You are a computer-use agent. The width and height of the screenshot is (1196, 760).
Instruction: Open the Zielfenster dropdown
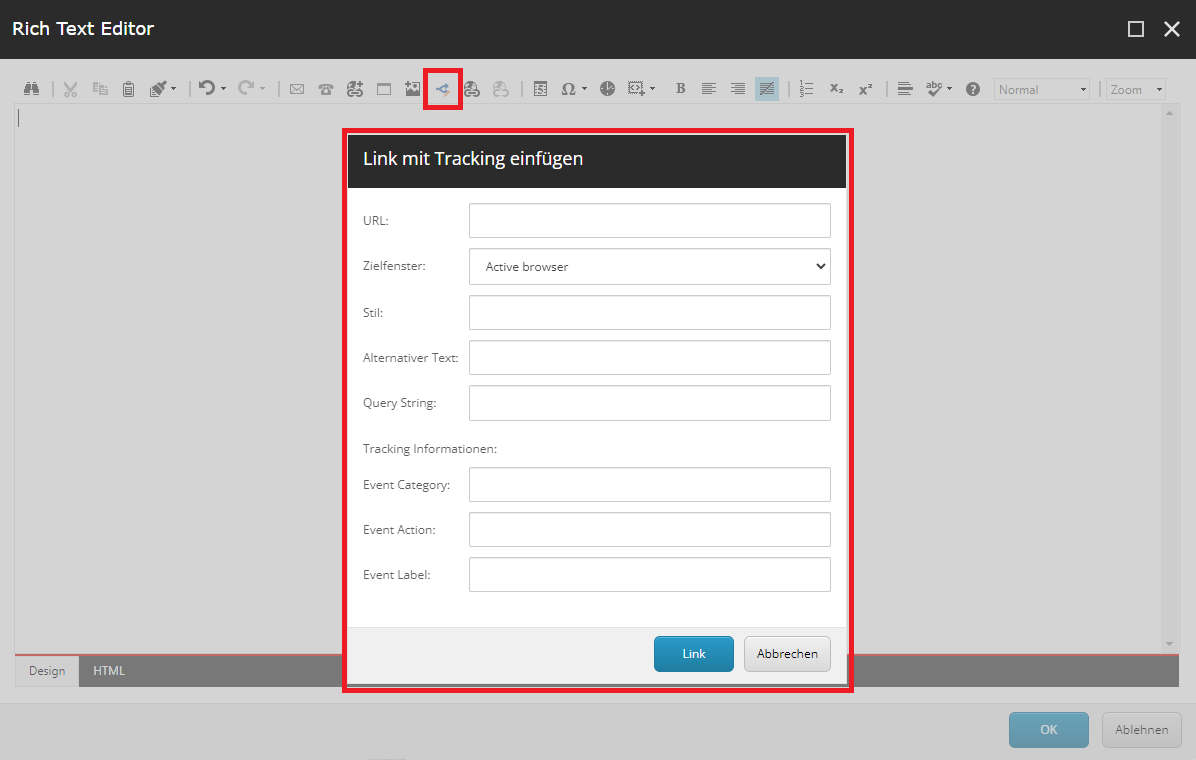tap(649, 267)
